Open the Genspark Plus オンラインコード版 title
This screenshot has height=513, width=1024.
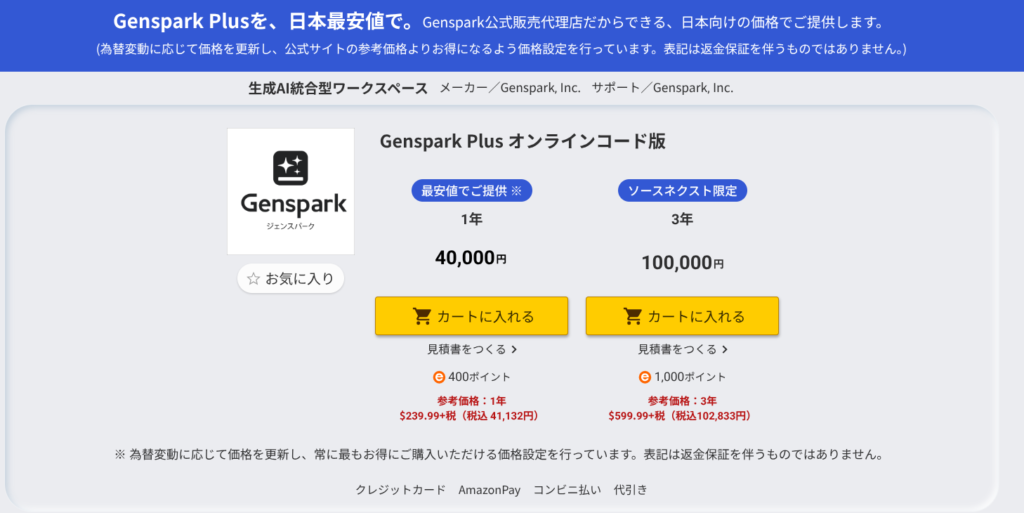point(522,141)
